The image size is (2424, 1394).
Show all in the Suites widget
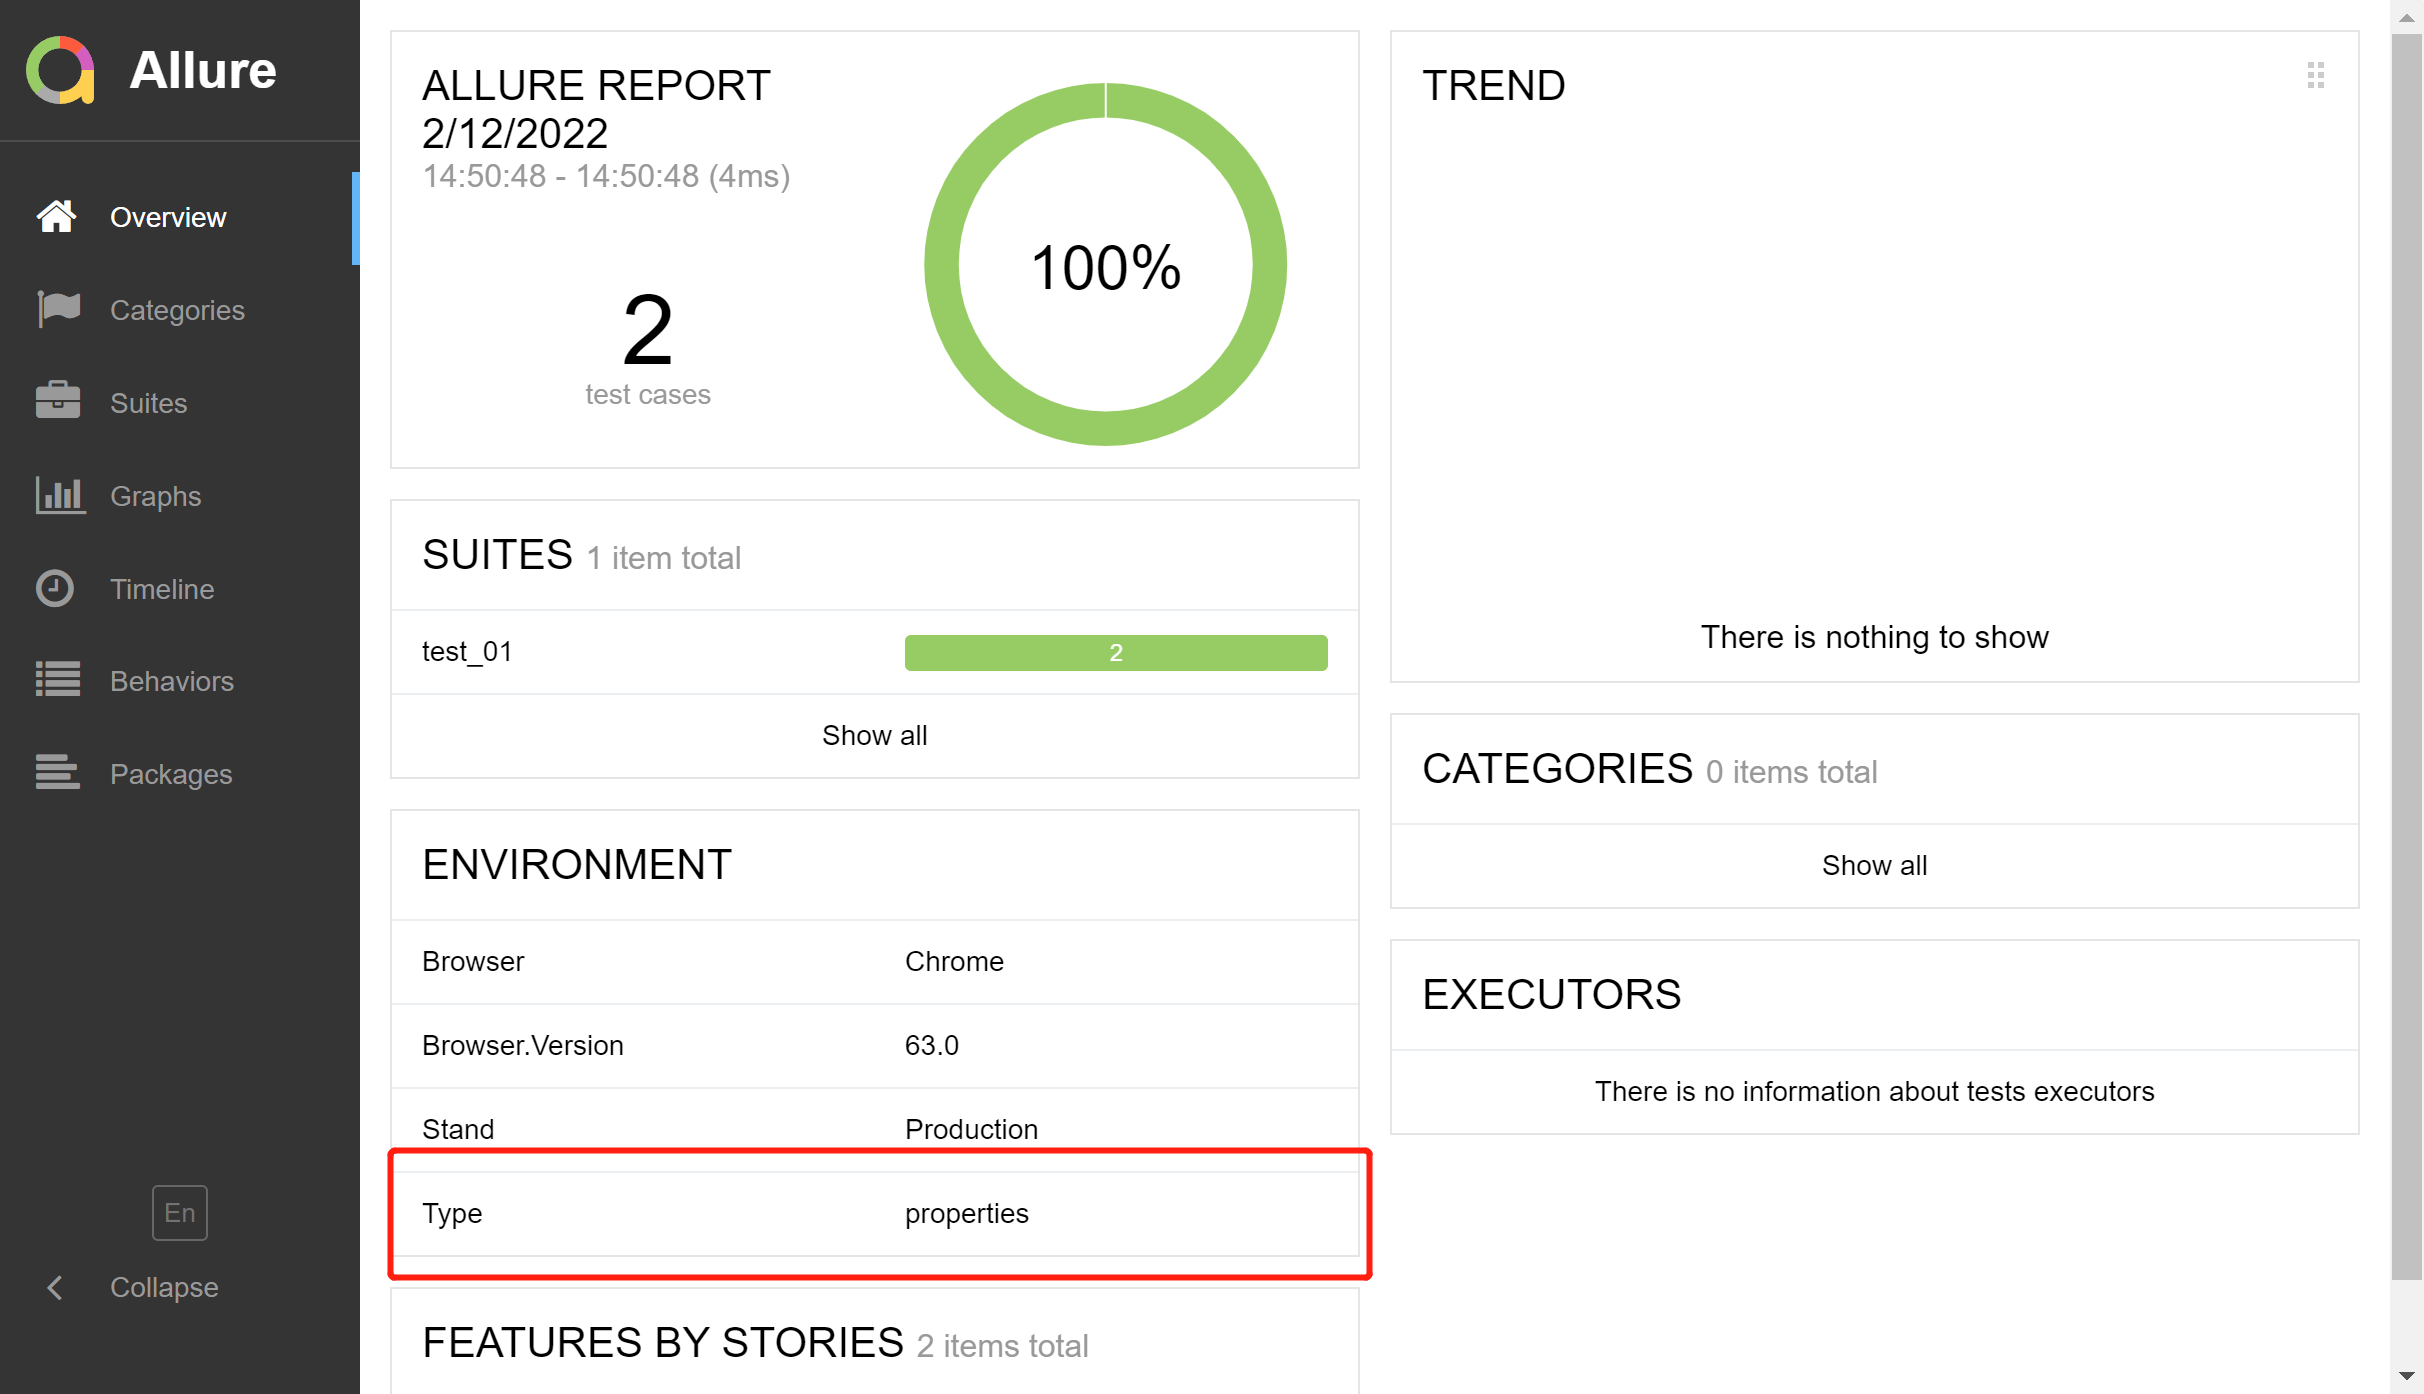click(x=874, y=735)
